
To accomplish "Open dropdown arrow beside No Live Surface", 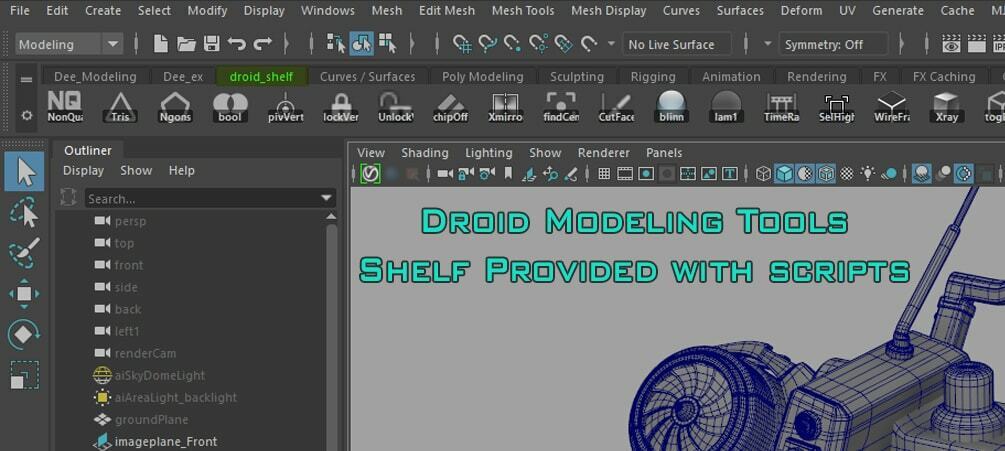I will click(611, 44).
